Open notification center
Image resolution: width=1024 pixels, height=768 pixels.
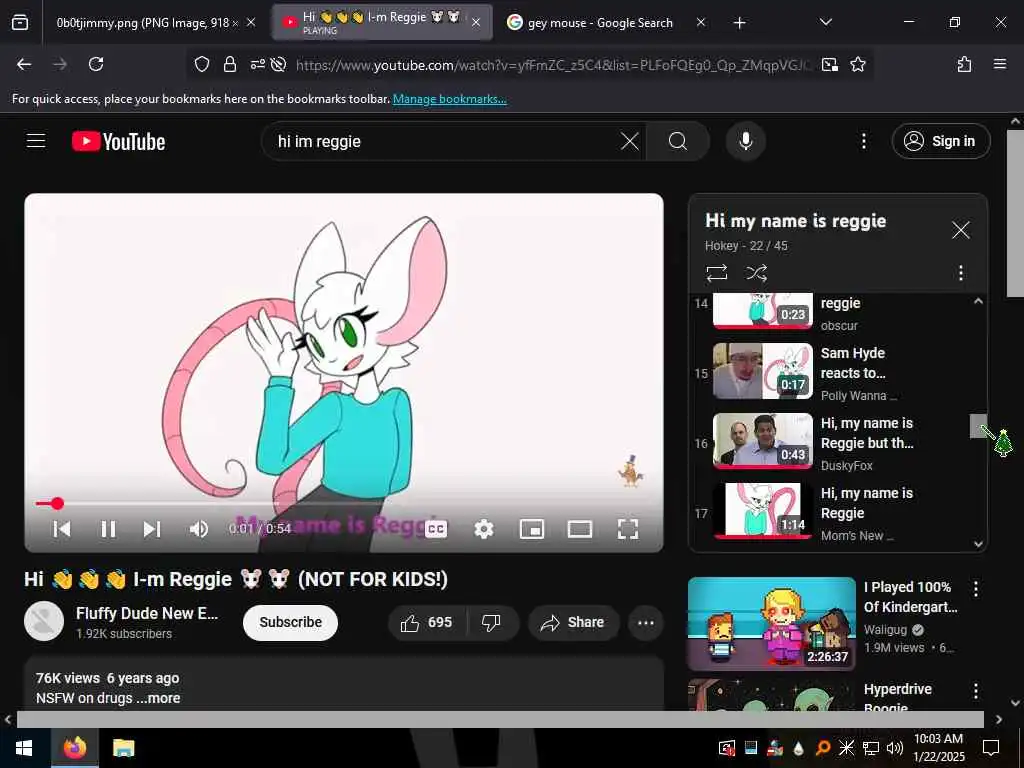pyautogui.click(x=991, y=748)
